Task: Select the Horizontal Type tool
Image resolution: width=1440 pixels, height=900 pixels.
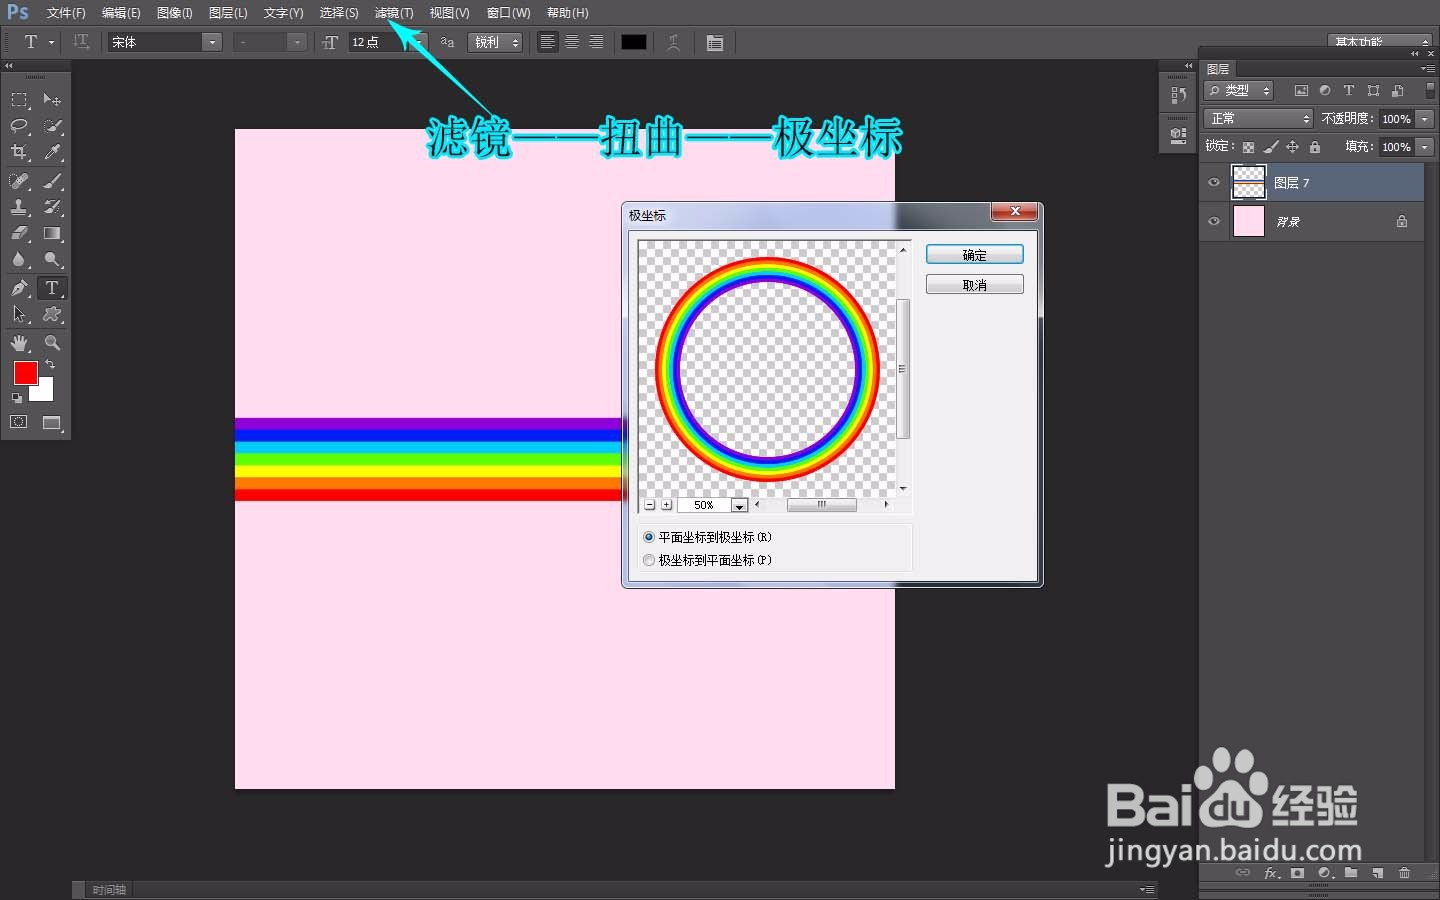Action: [x=52, y=288]
